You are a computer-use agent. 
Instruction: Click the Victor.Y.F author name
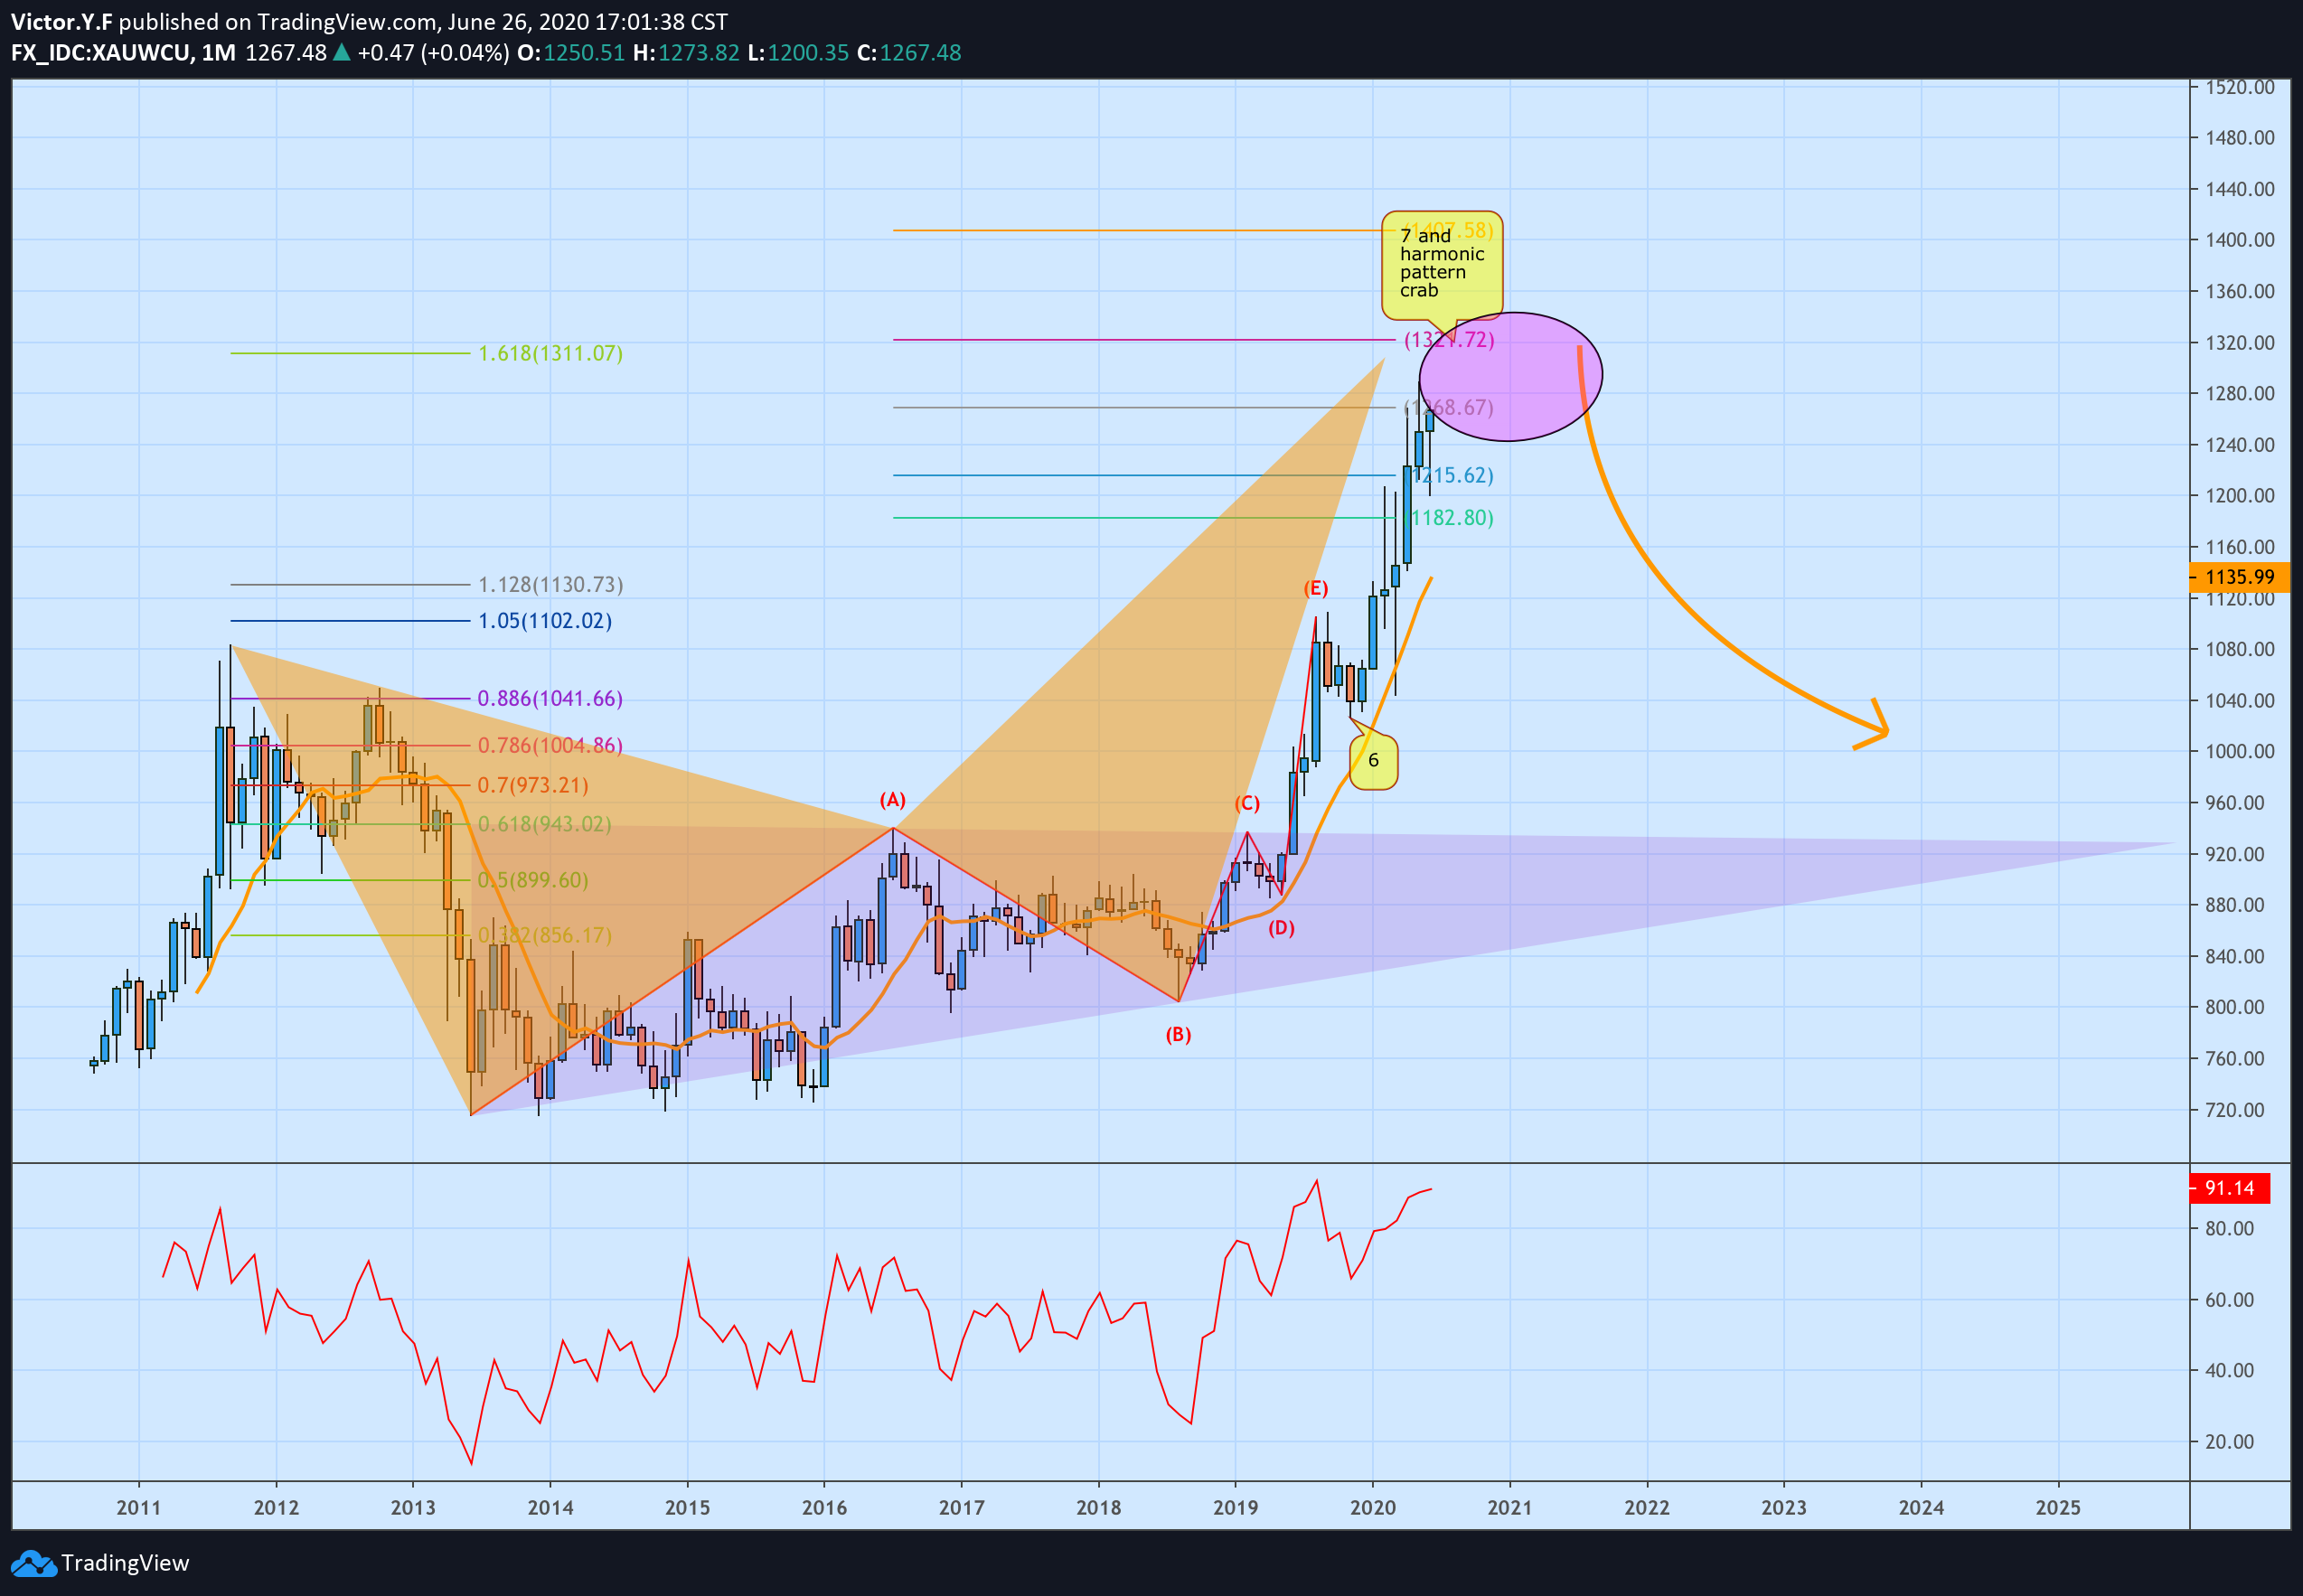(61, 22)
